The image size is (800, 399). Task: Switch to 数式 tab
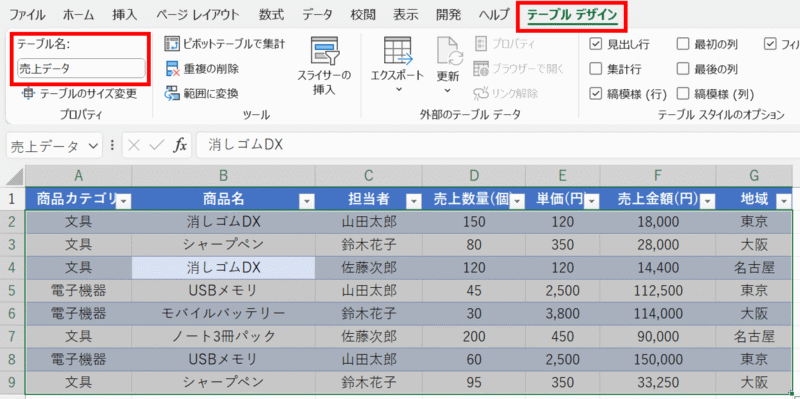271,15
